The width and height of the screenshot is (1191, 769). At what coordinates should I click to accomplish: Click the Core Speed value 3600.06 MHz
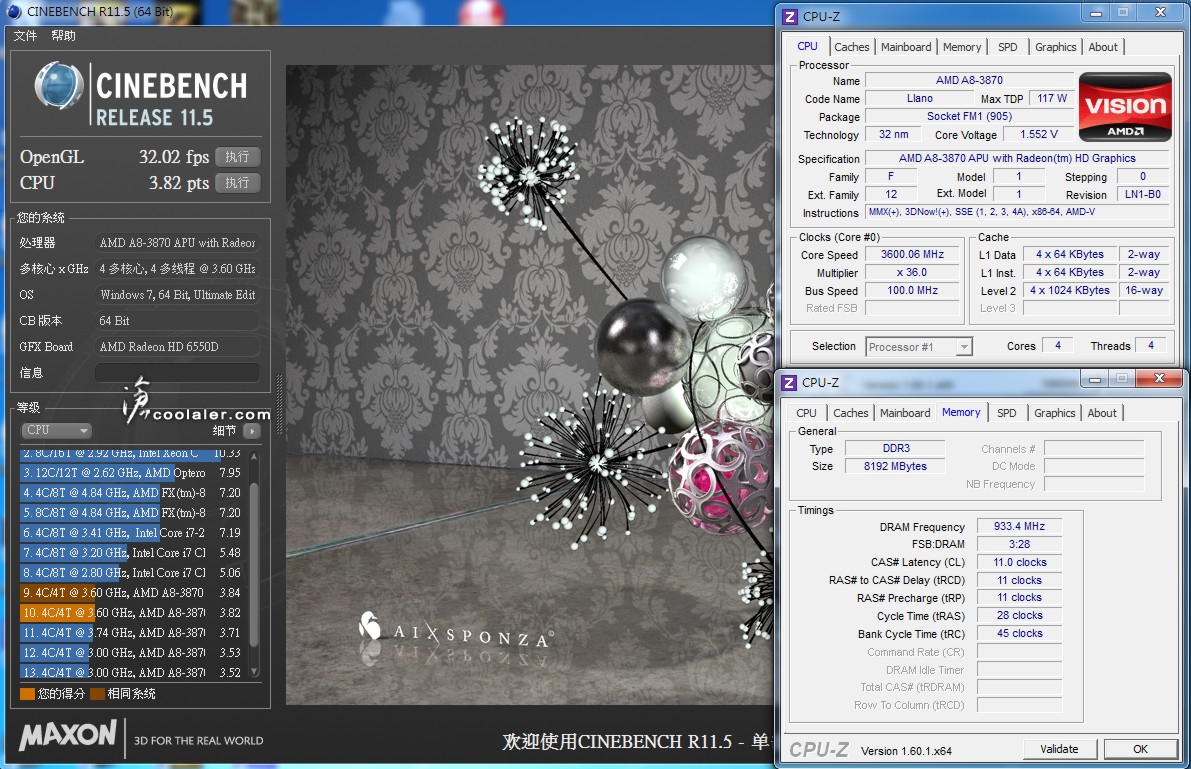912,255
